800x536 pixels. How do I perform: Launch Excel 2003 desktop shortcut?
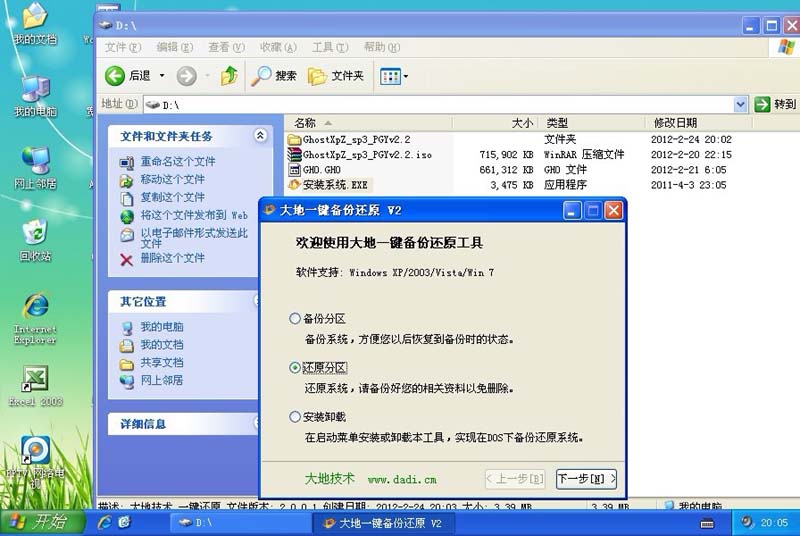pos(35,386)
